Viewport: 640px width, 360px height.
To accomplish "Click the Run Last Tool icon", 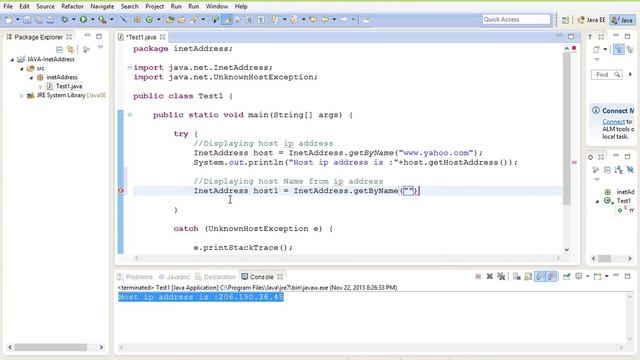I will tap(102, 20).
